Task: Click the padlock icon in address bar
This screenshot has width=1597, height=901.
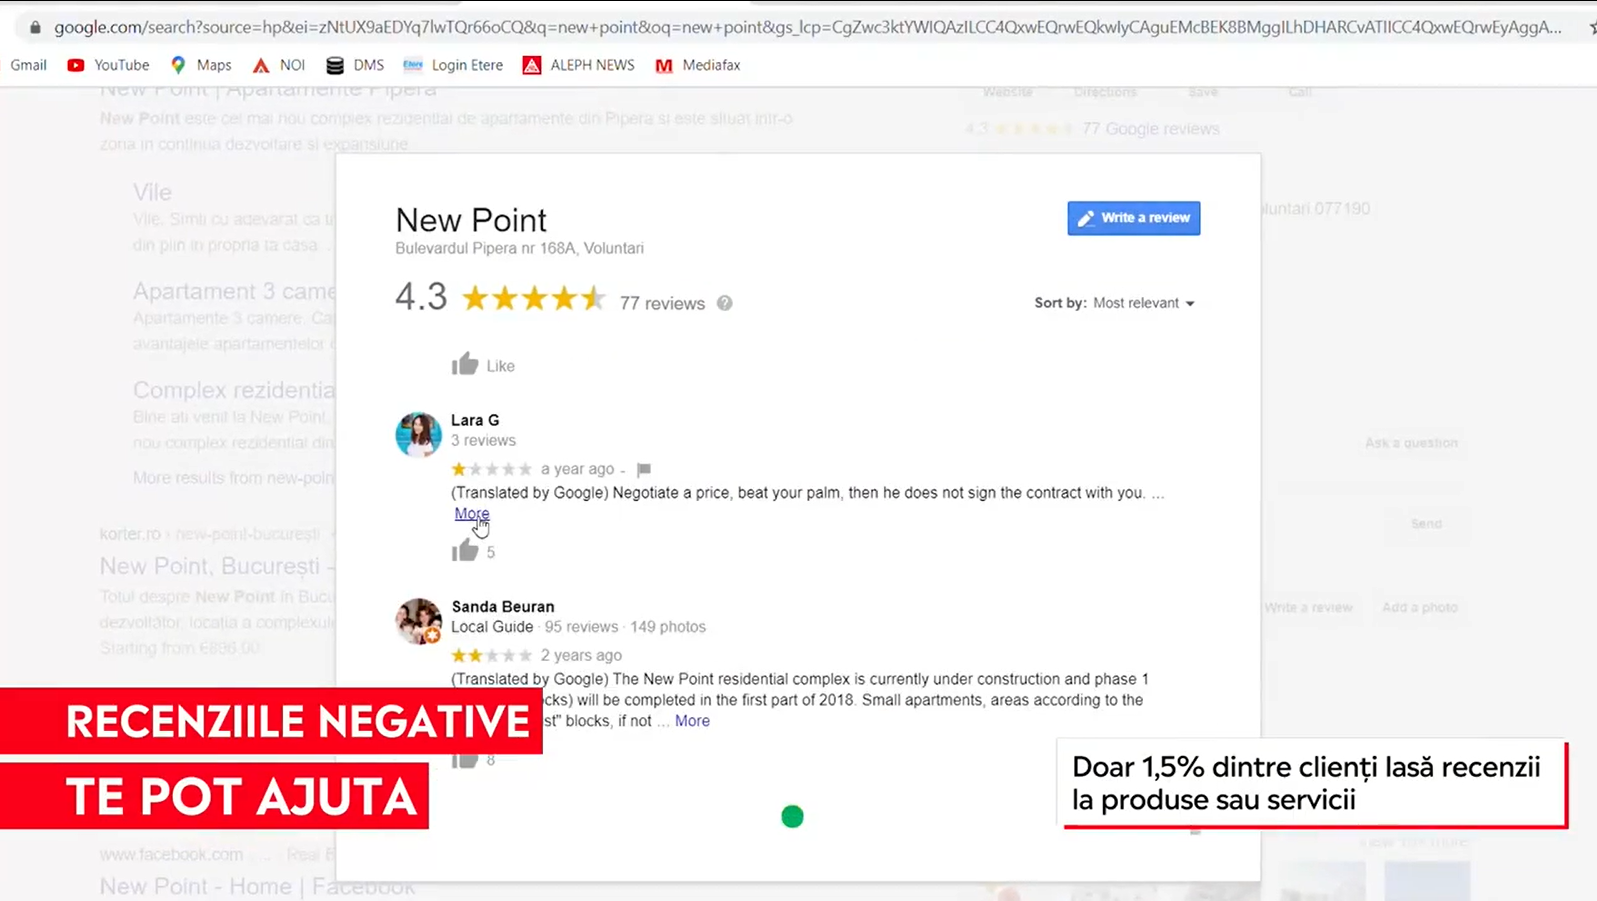Action: pyautogui.click(x=35, y=27)
